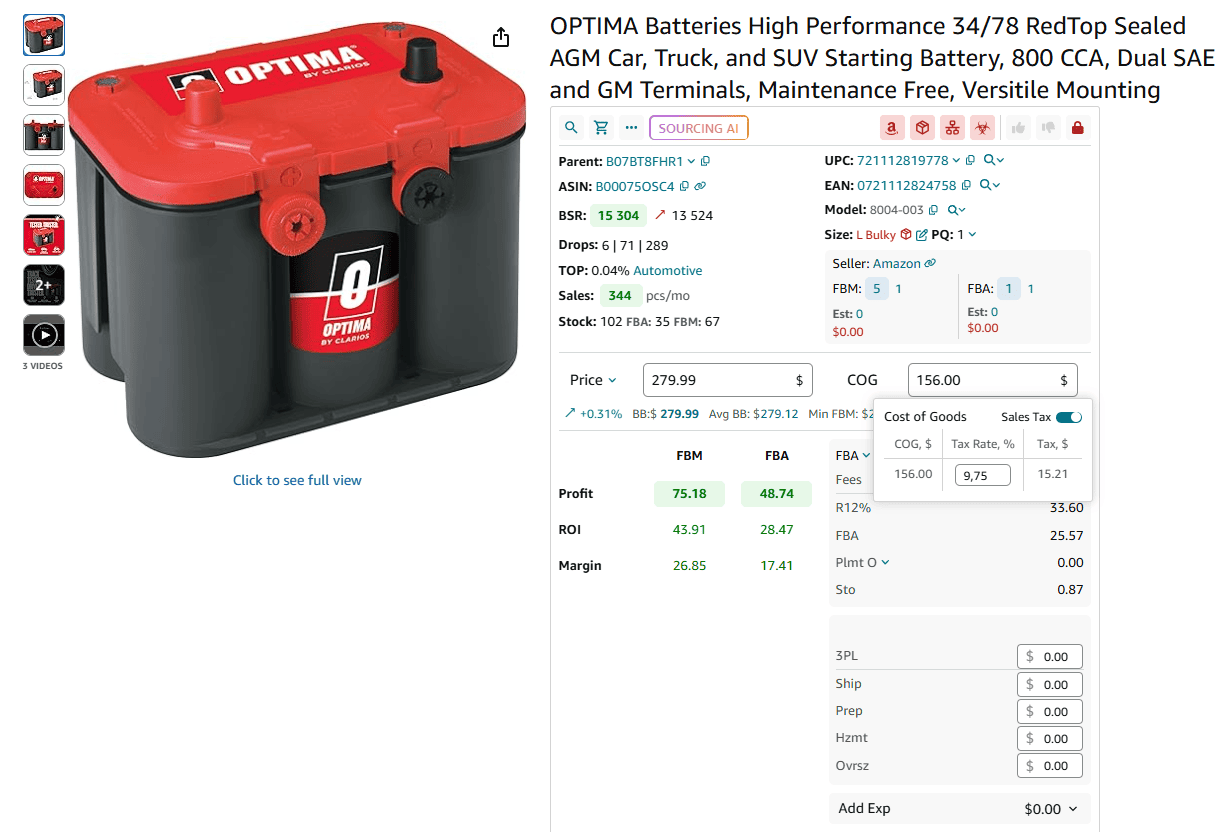This screenshot has height=832, width=1231.
Task: Click 'Click to see full view' link
Action: click(x=297, y=480)
